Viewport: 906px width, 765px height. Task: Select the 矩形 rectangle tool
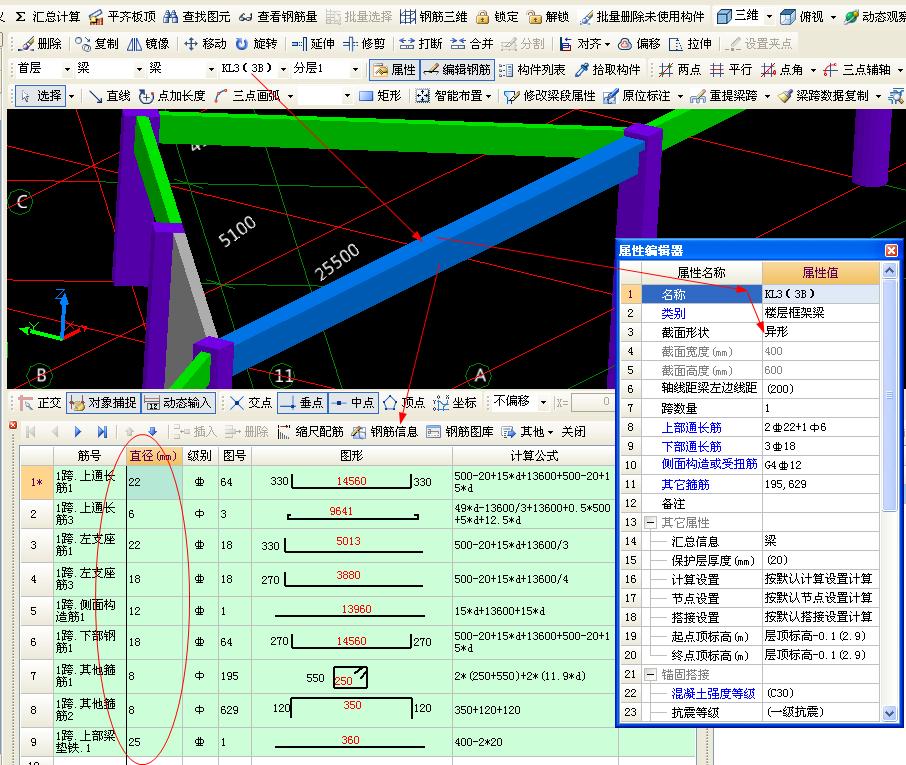(x=380, y=96)
